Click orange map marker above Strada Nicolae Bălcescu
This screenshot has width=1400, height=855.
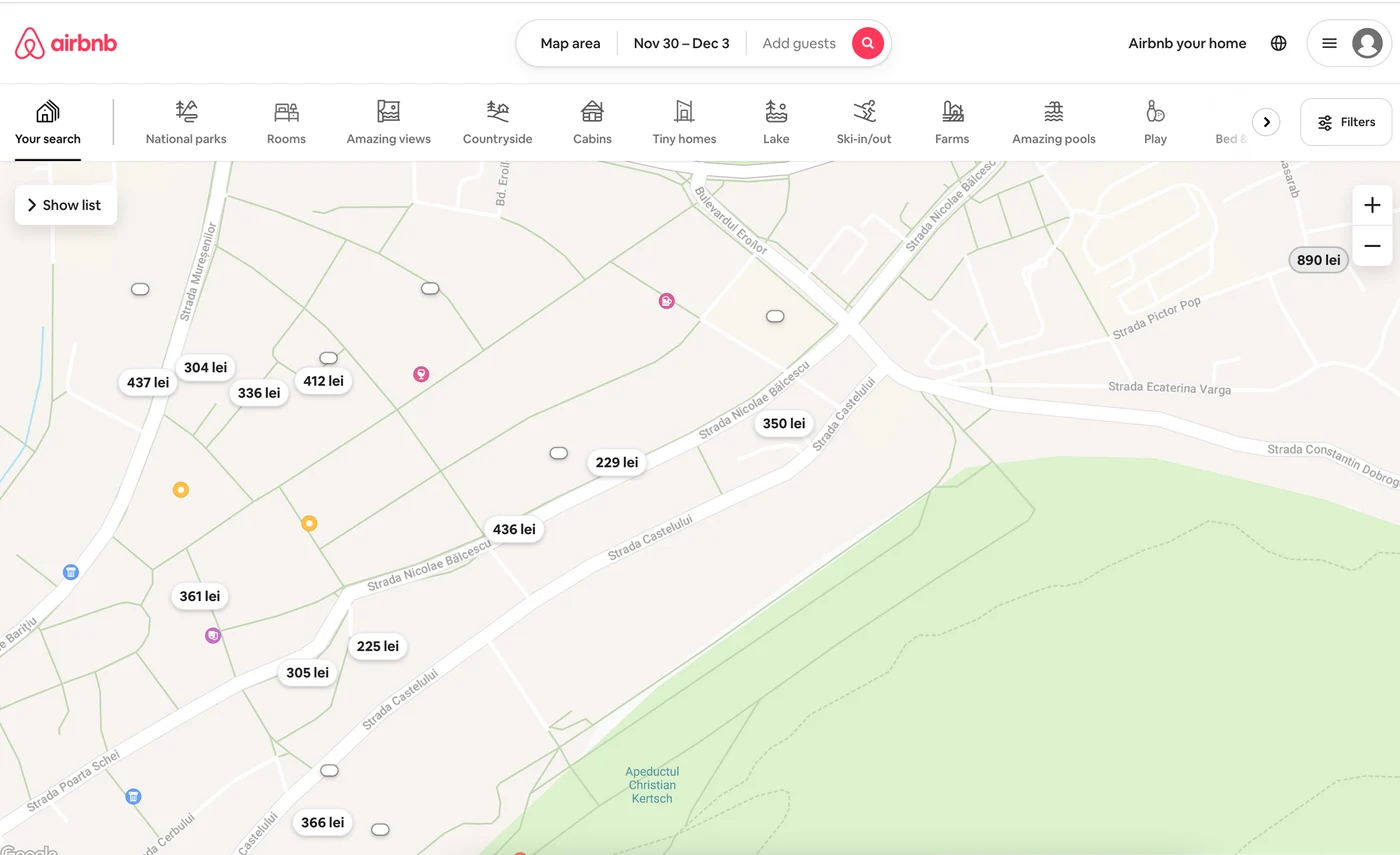click(309, 523)
